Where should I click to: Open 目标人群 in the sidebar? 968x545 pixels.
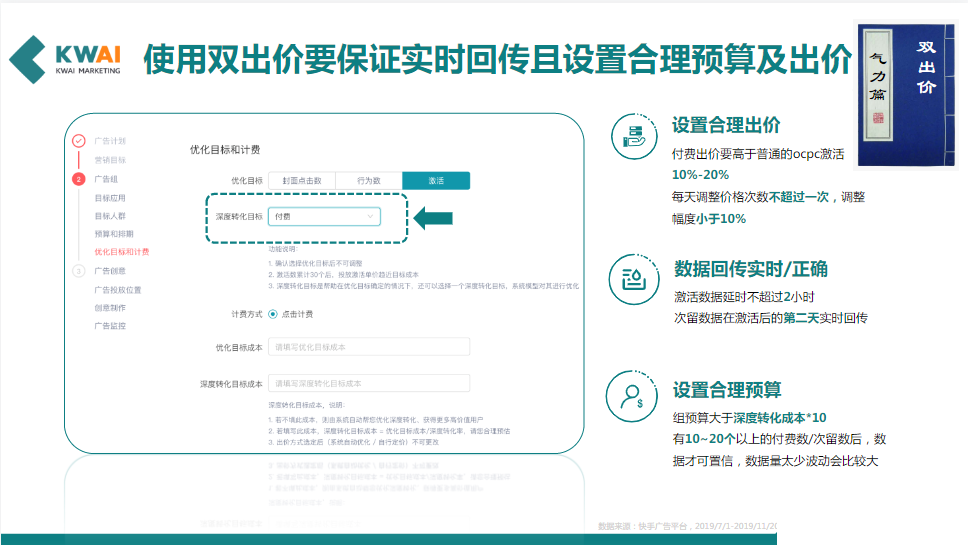point(110,216)
